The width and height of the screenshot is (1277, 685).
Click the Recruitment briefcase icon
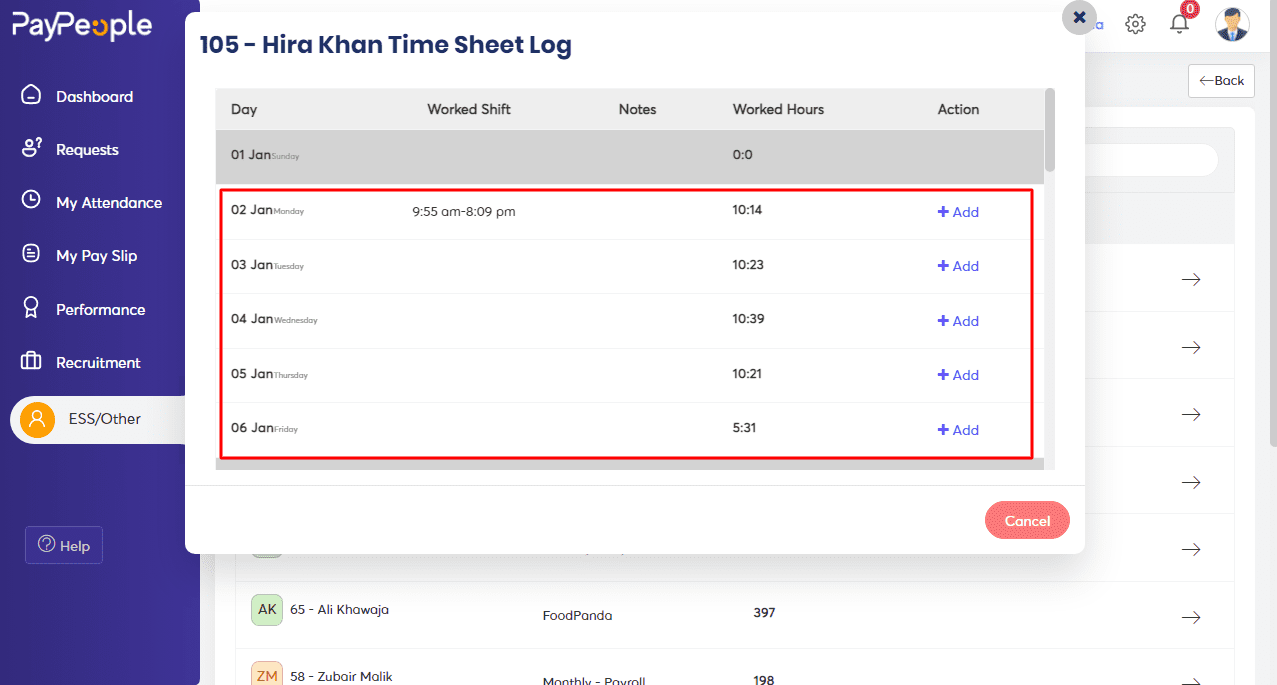point(31,361)
